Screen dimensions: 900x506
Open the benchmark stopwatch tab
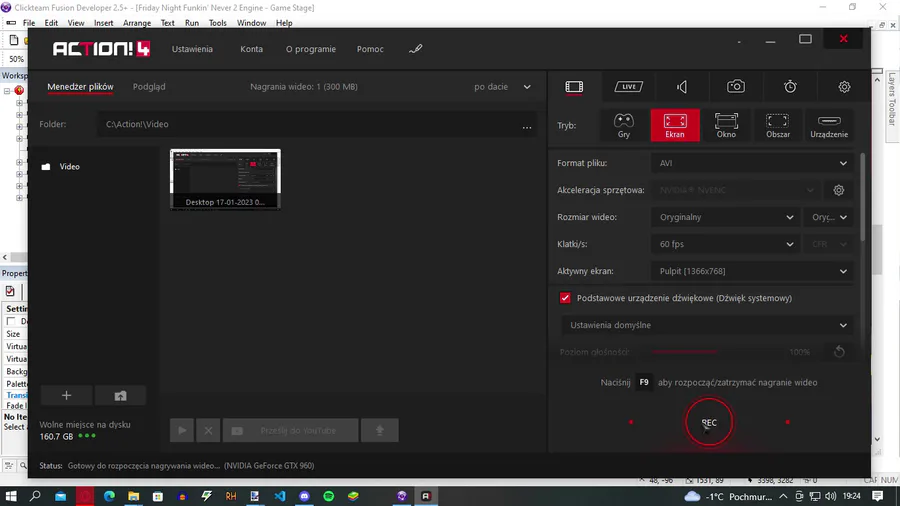click(790, 87)
